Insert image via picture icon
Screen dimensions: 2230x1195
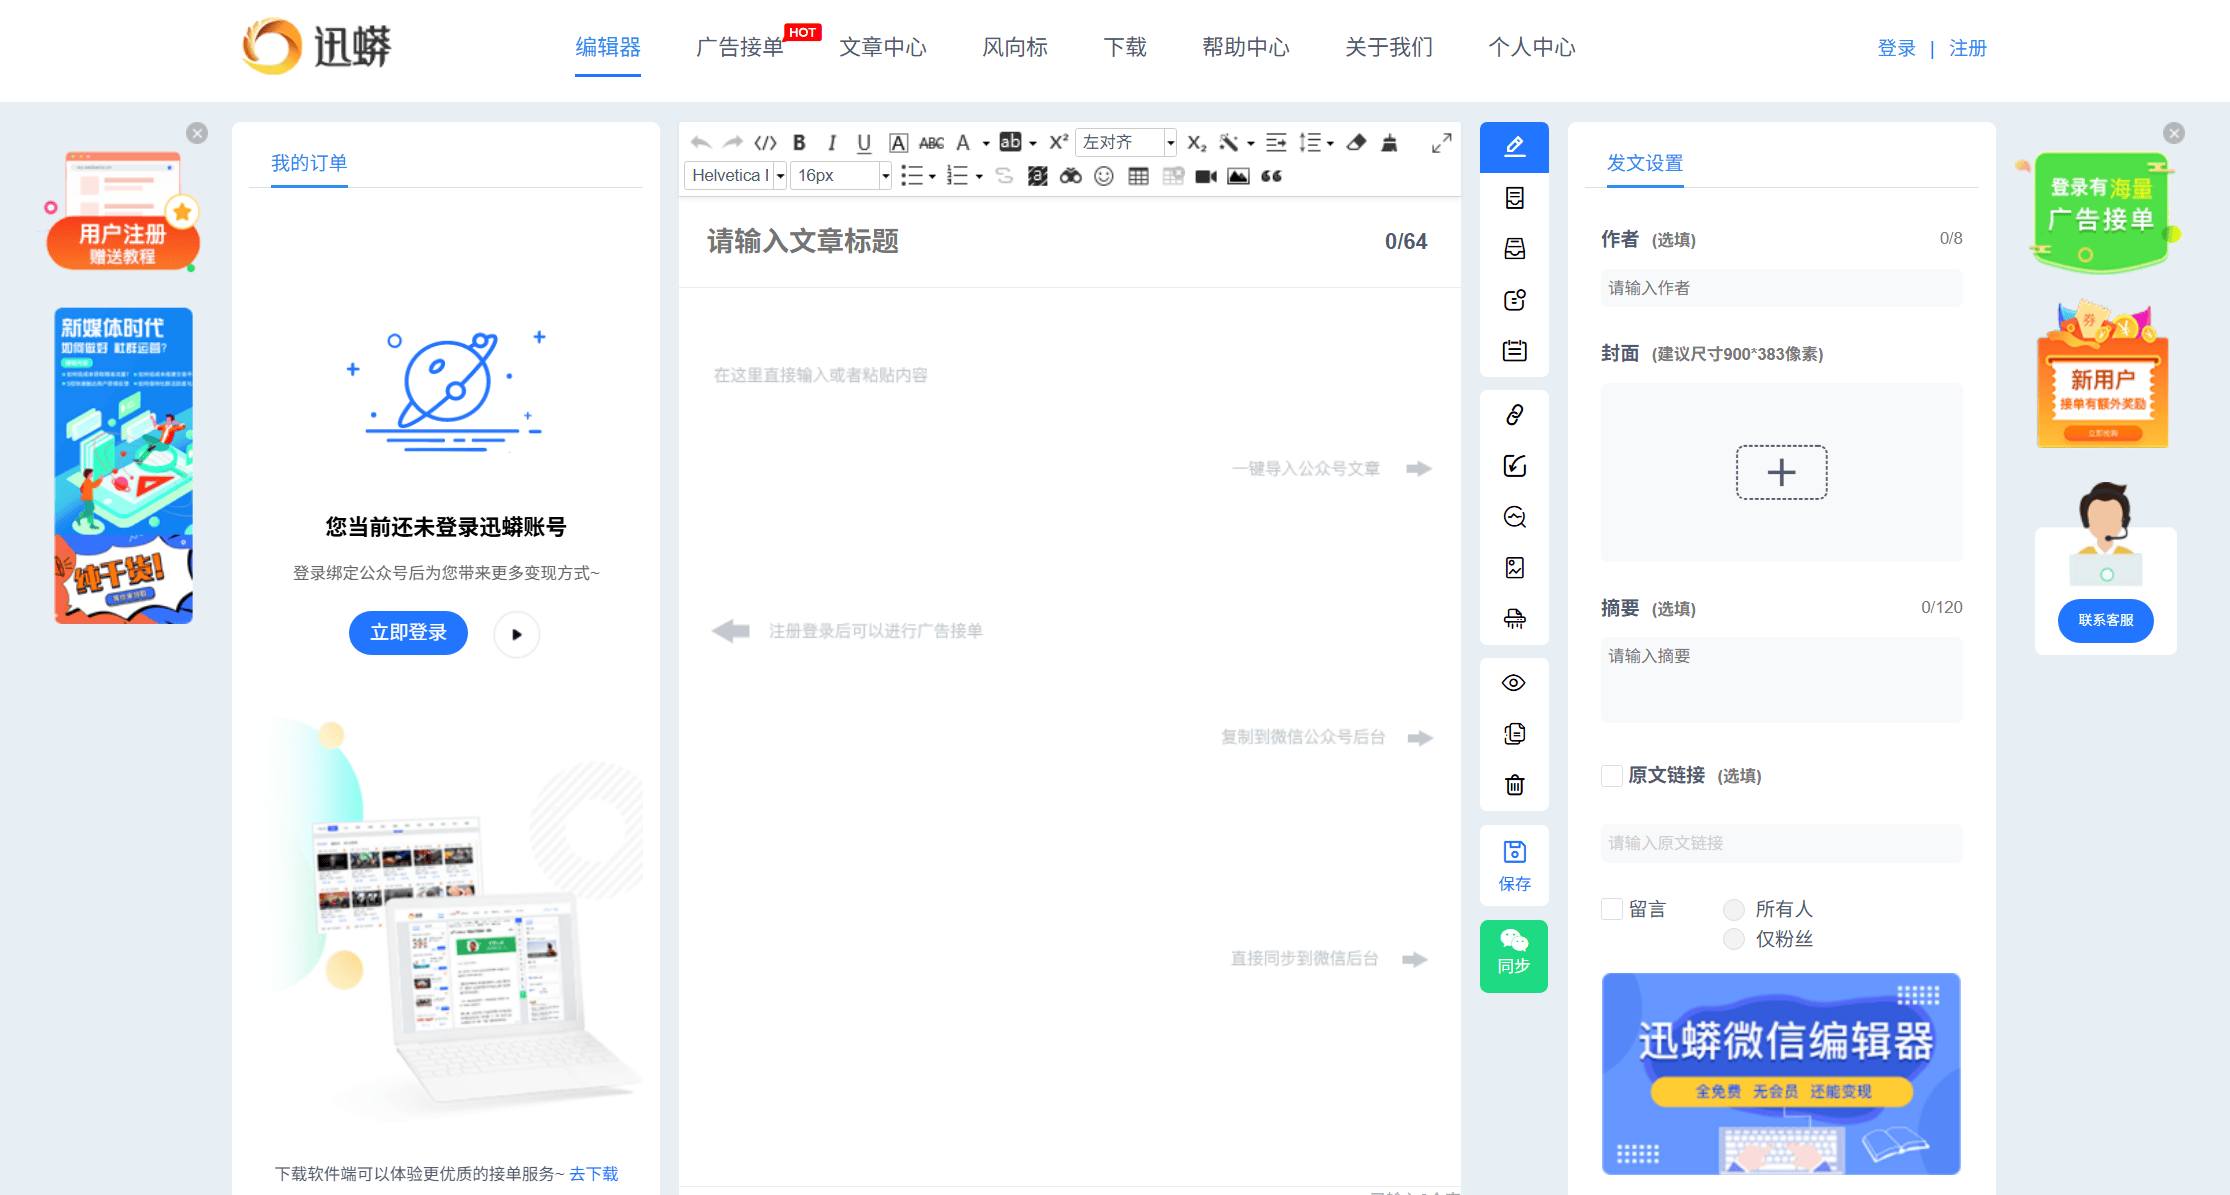pyautogui.click(x=1238, y=176)
